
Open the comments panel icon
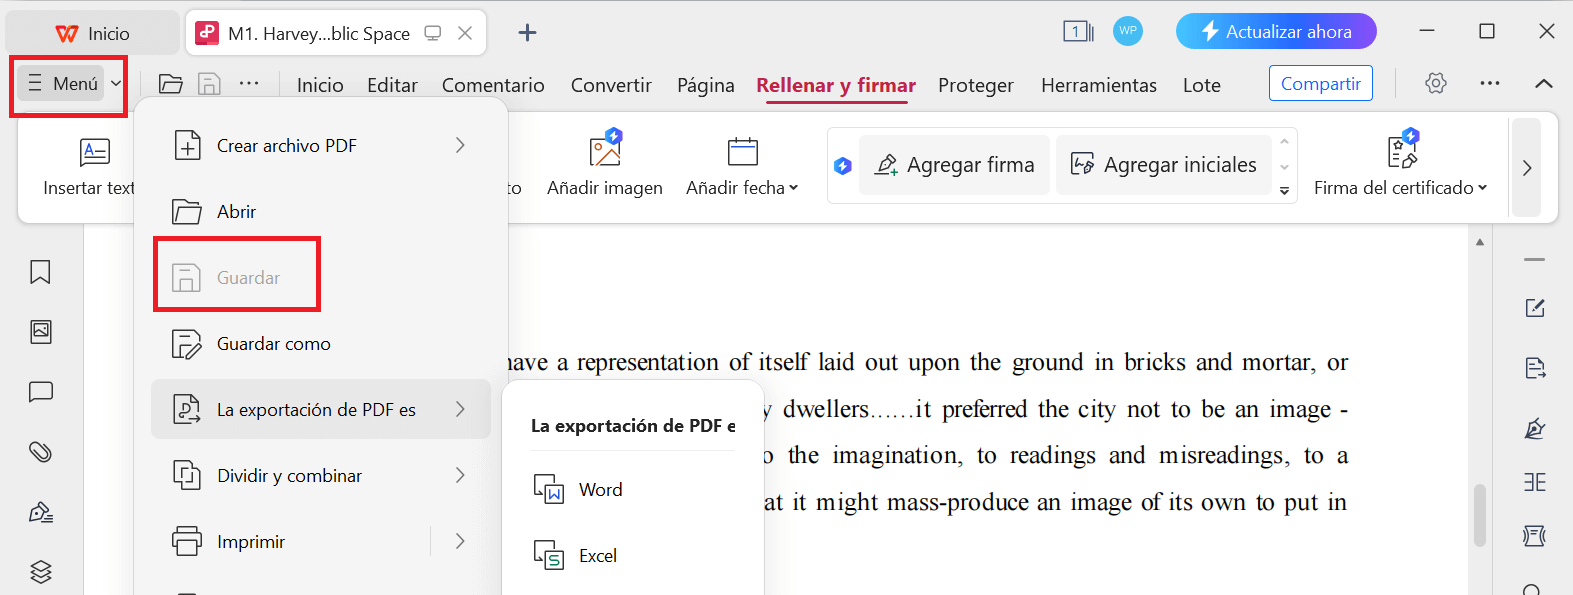tap(40, 392)
